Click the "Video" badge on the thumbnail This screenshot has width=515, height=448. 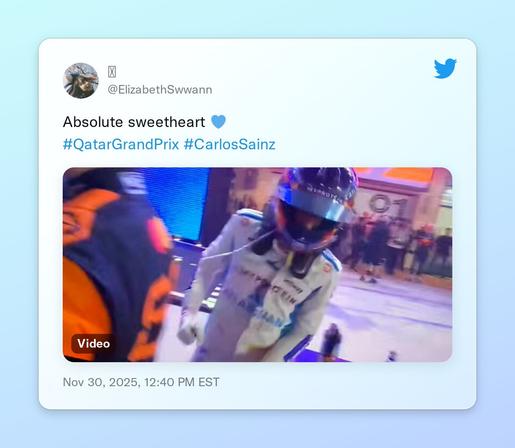[x=93, y=343]
